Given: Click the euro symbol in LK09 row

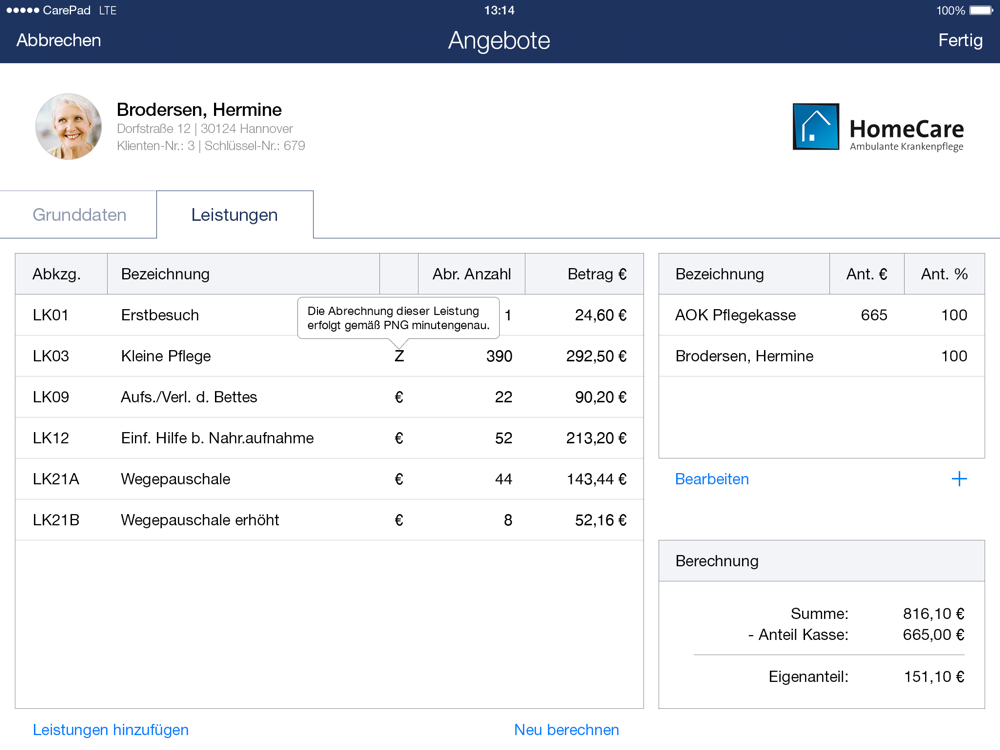Looking at the screenshot, I should (399, 397).
